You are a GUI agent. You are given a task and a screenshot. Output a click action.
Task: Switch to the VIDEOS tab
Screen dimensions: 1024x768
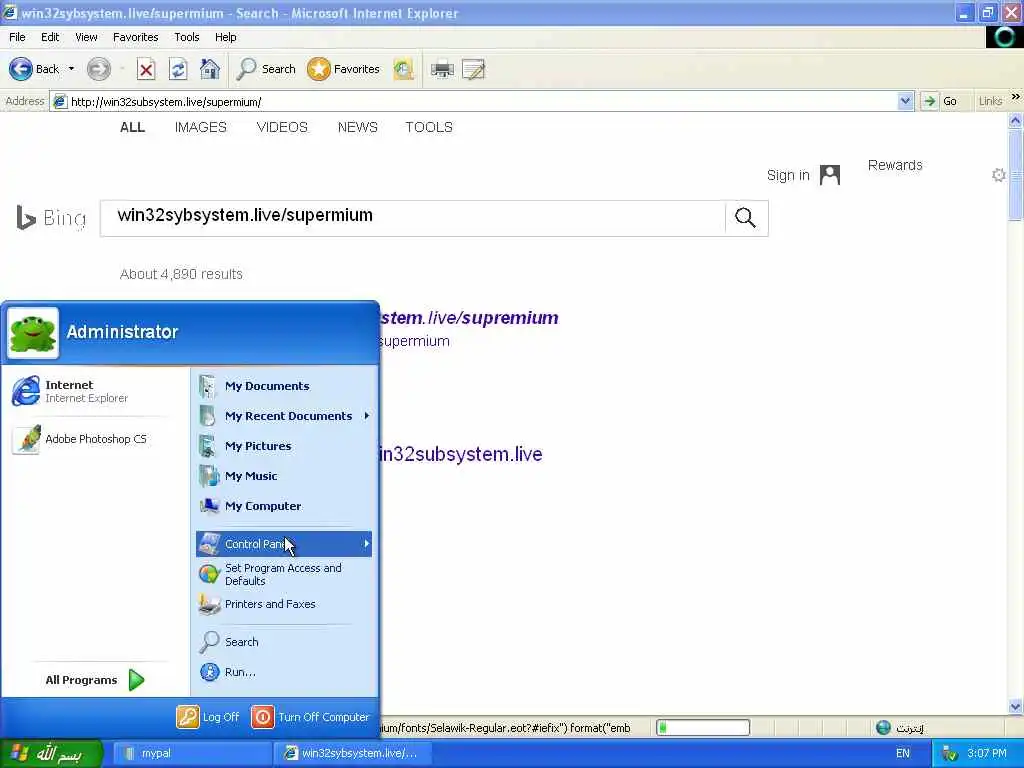pyautogui.click(x=282, y=127)
